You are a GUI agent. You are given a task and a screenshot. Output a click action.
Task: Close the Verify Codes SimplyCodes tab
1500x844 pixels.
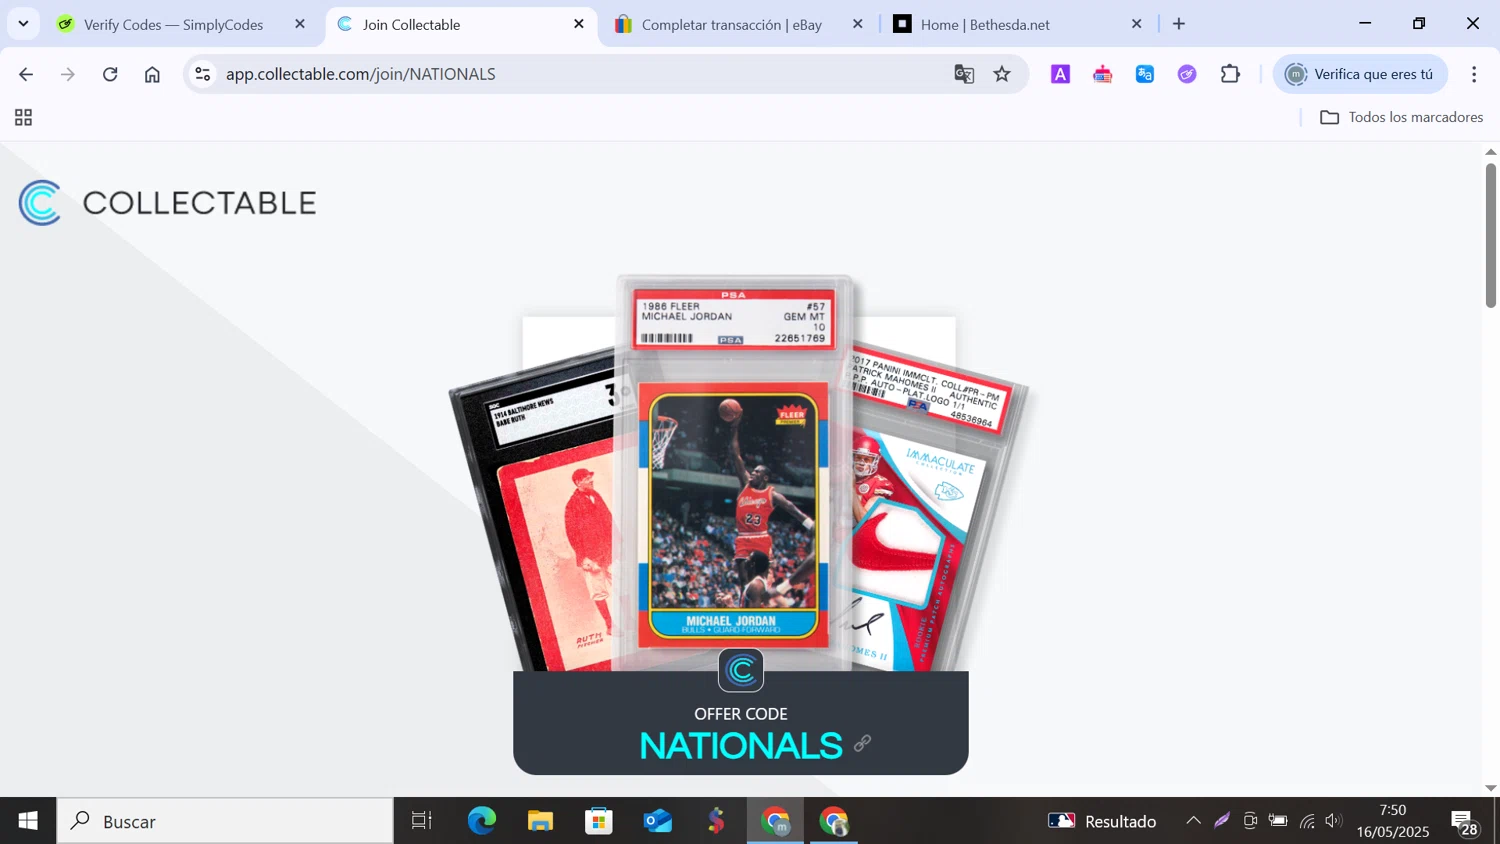coord(300,24)
